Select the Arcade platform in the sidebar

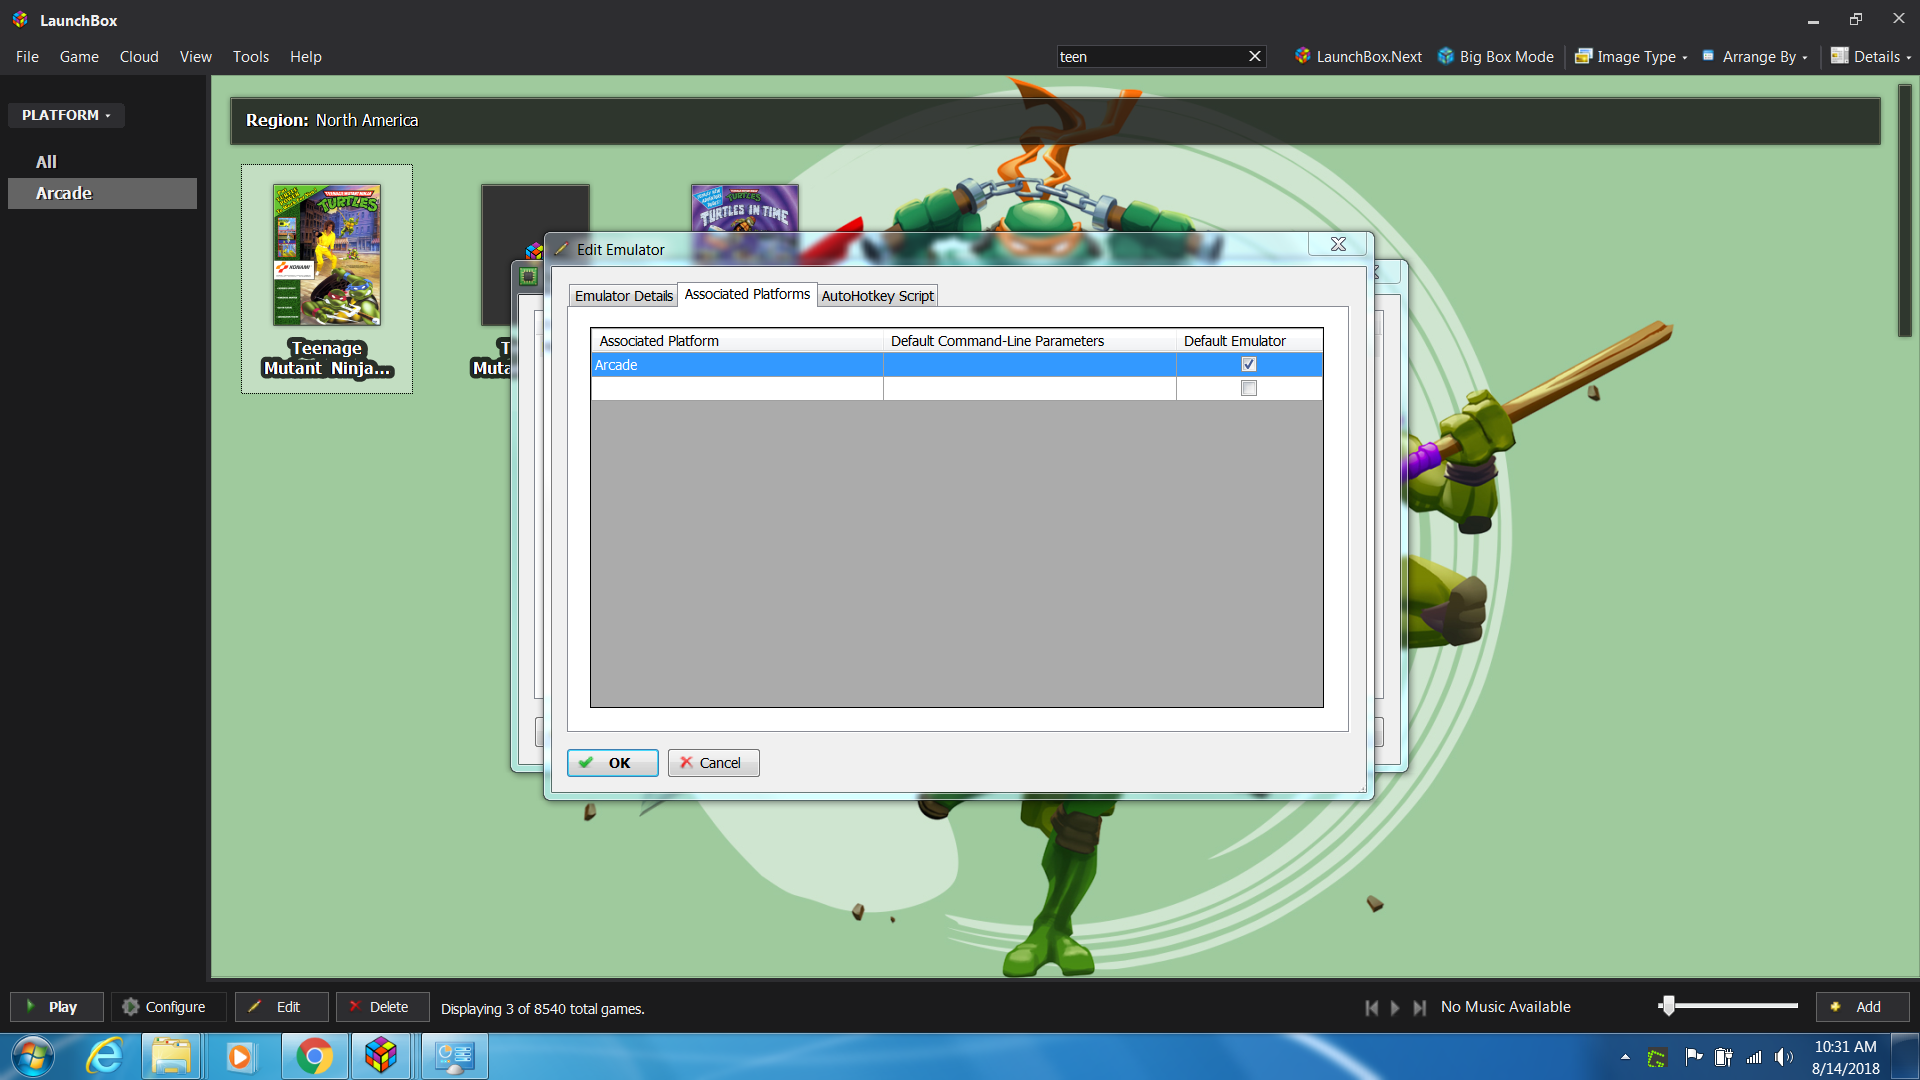point(102,193)
